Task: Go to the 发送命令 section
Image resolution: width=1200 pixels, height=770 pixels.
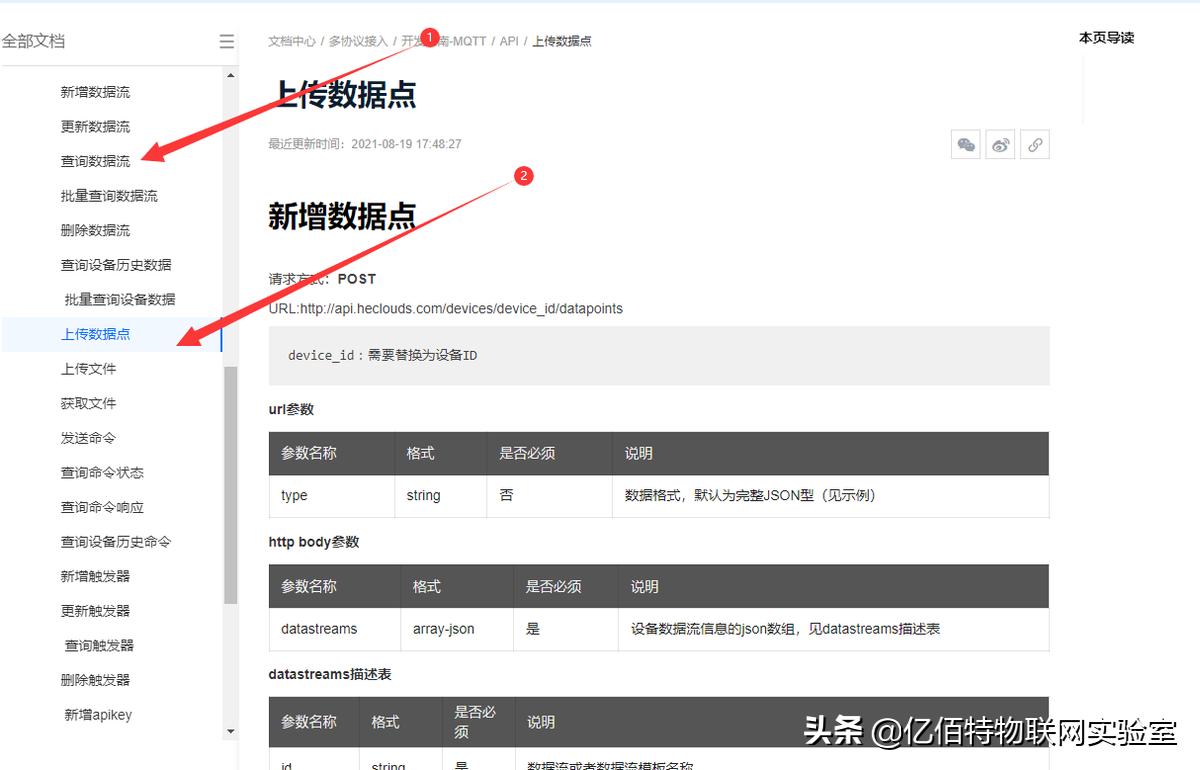Action: [x=88, y=437]
